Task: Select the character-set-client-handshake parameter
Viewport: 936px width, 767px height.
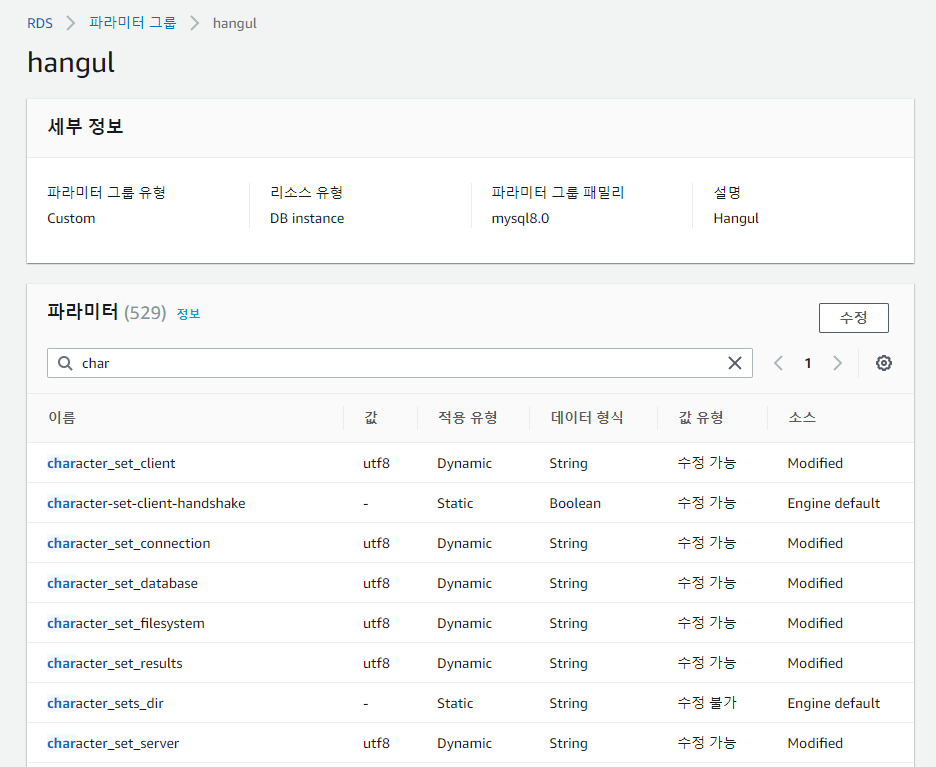Action: coord(146,503)
